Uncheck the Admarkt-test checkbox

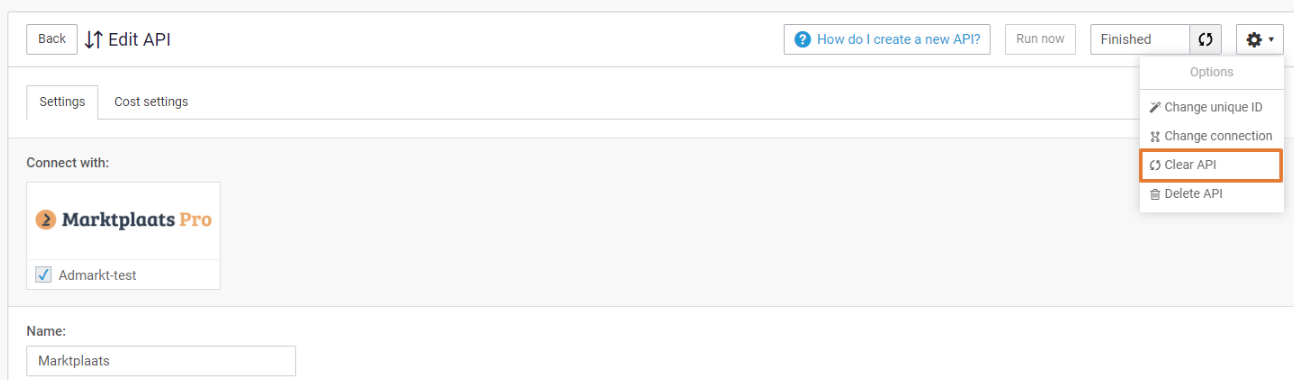click(43, 275)
